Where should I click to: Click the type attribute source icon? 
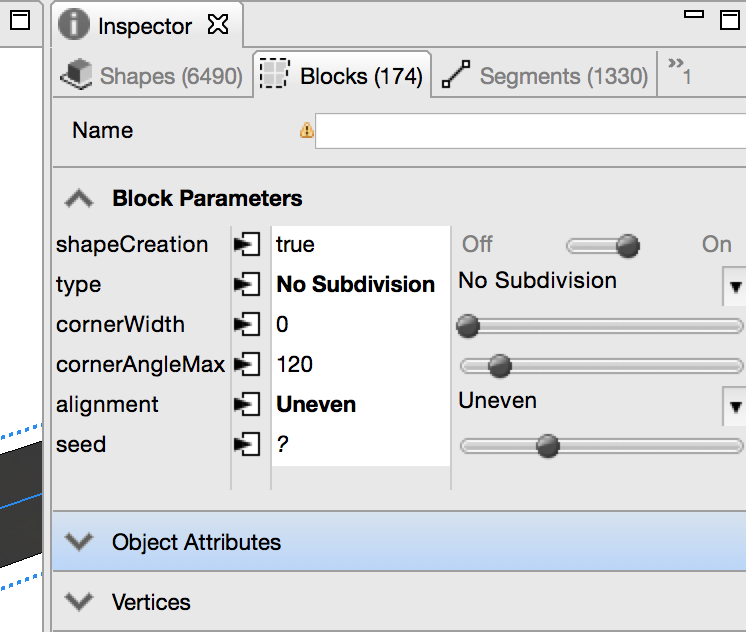tap(245, 284)
